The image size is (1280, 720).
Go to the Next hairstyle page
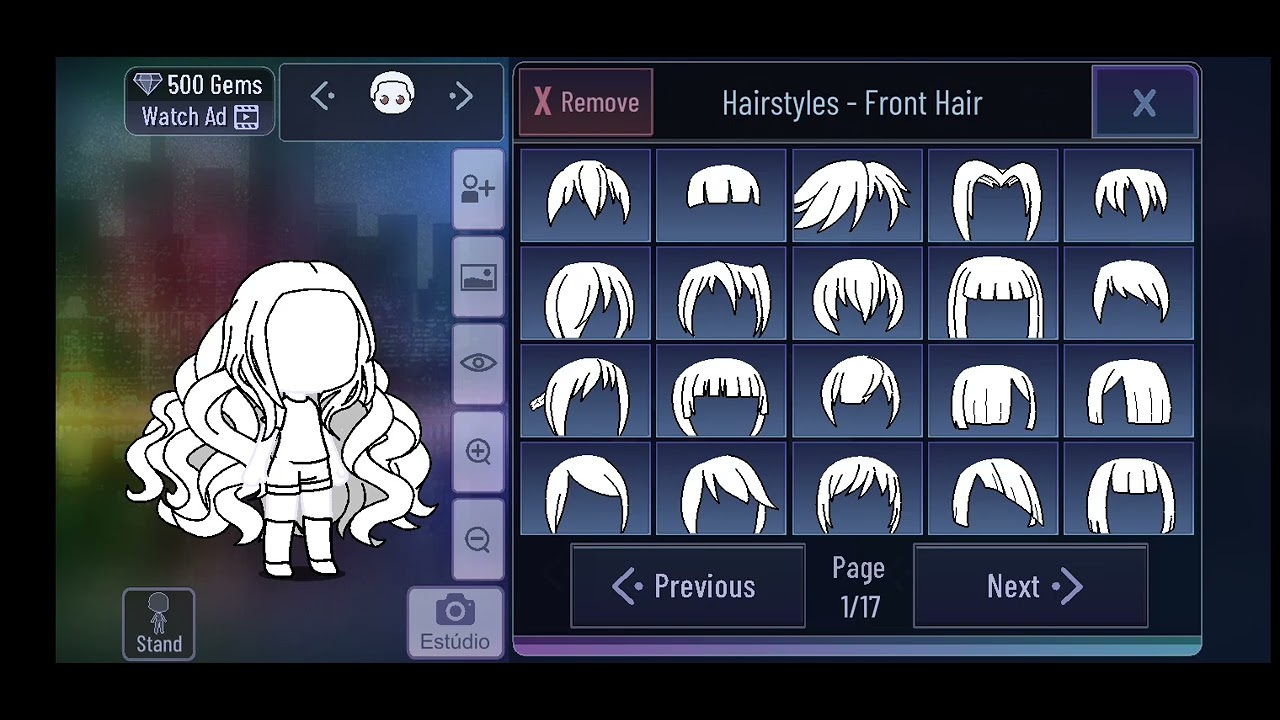pyautogui.click(x=1031, y=586)
